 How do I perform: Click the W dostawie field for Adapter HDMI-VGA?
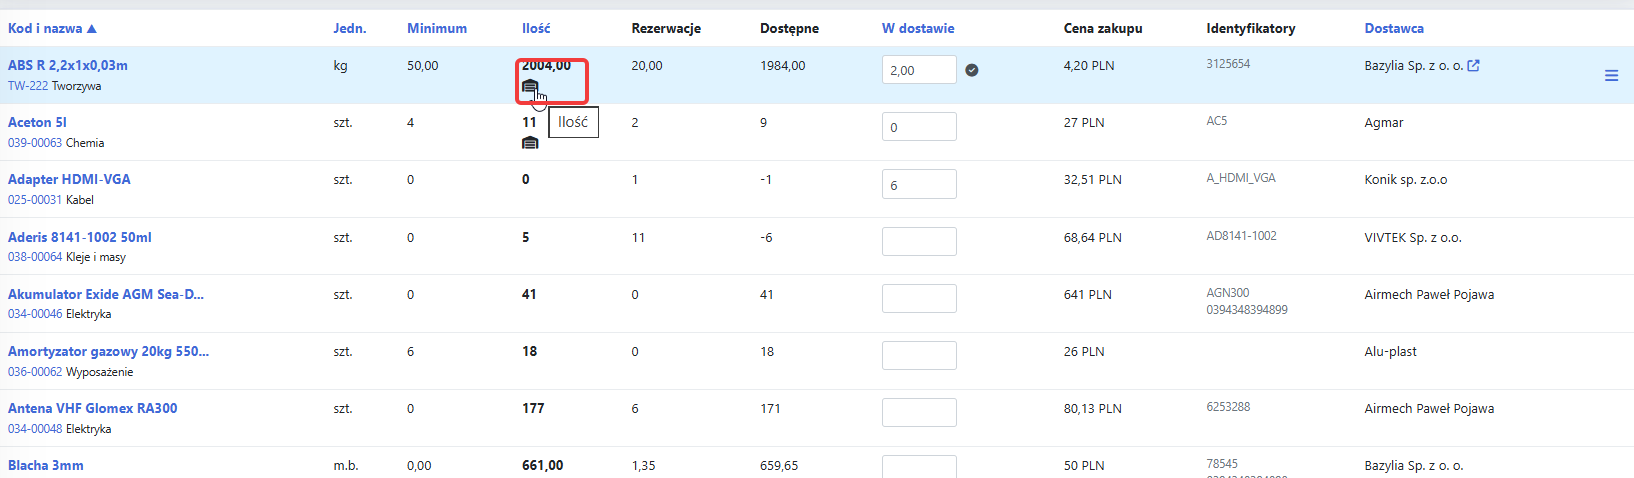919,184
